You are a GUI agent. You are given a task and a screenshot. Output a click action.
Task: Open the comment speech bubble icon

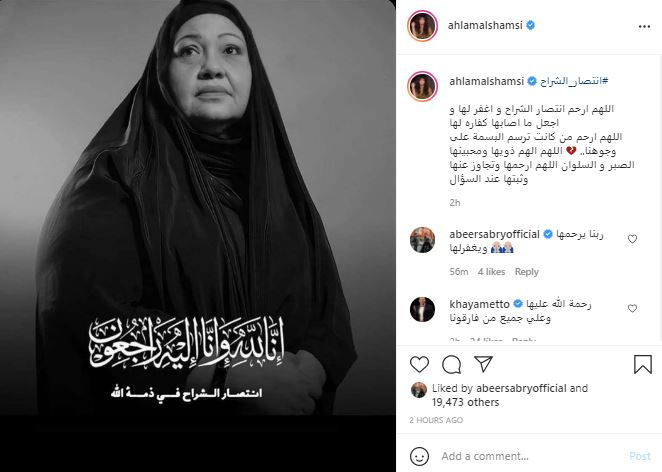tap(451, 364)
